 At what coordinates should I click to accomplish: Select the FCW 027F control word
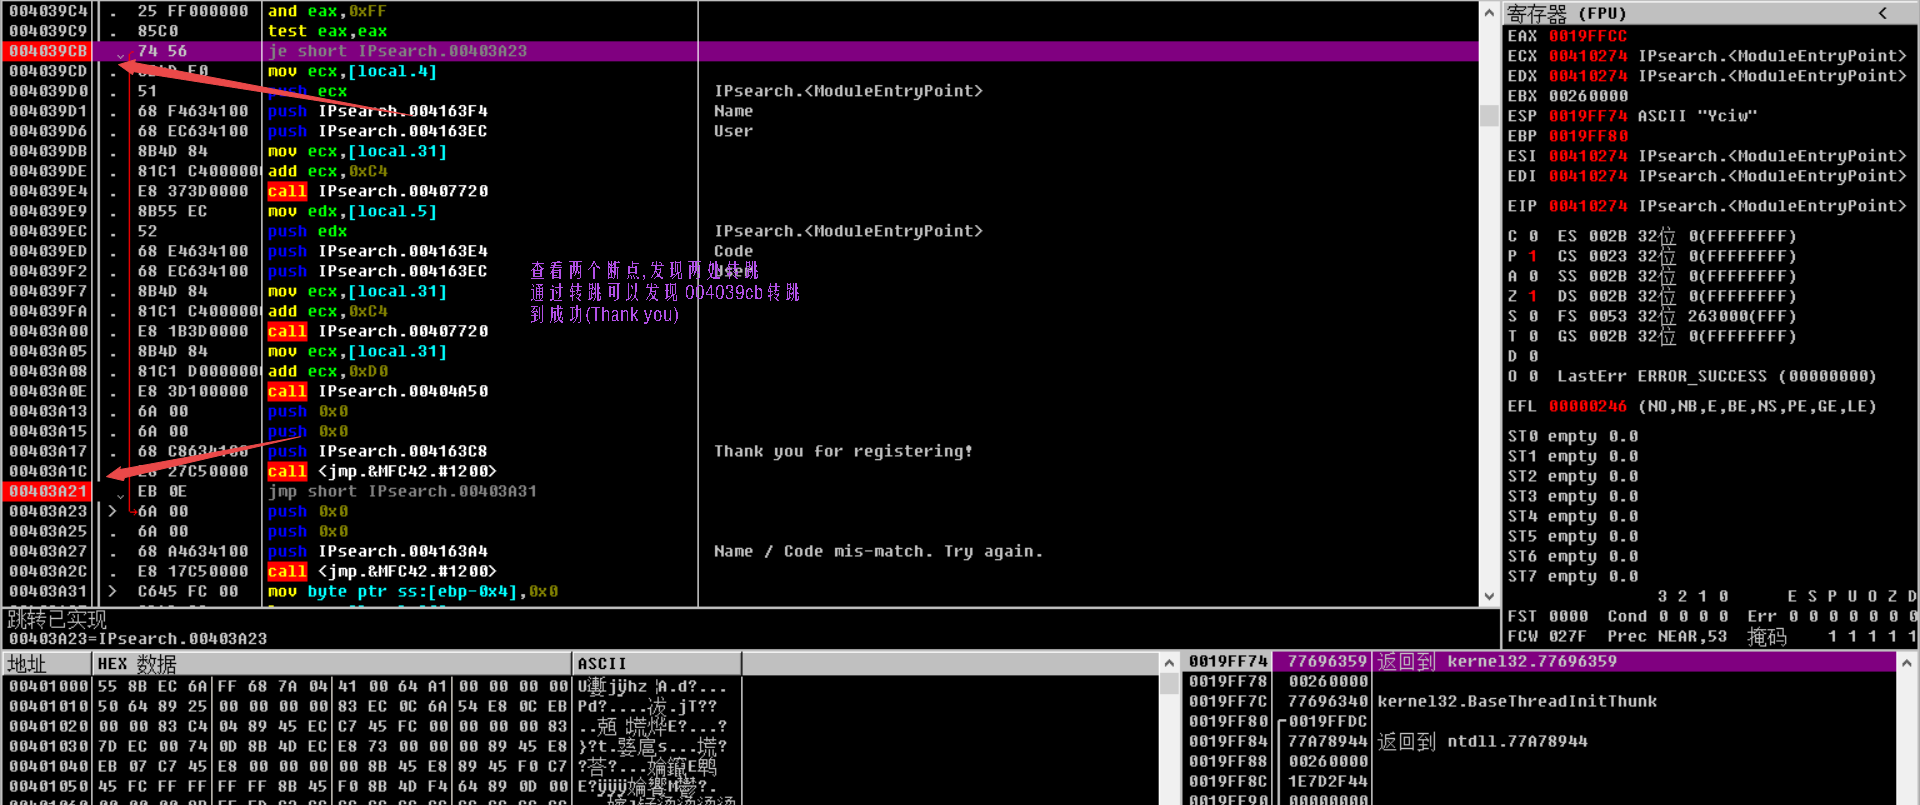coord(1548,636)
